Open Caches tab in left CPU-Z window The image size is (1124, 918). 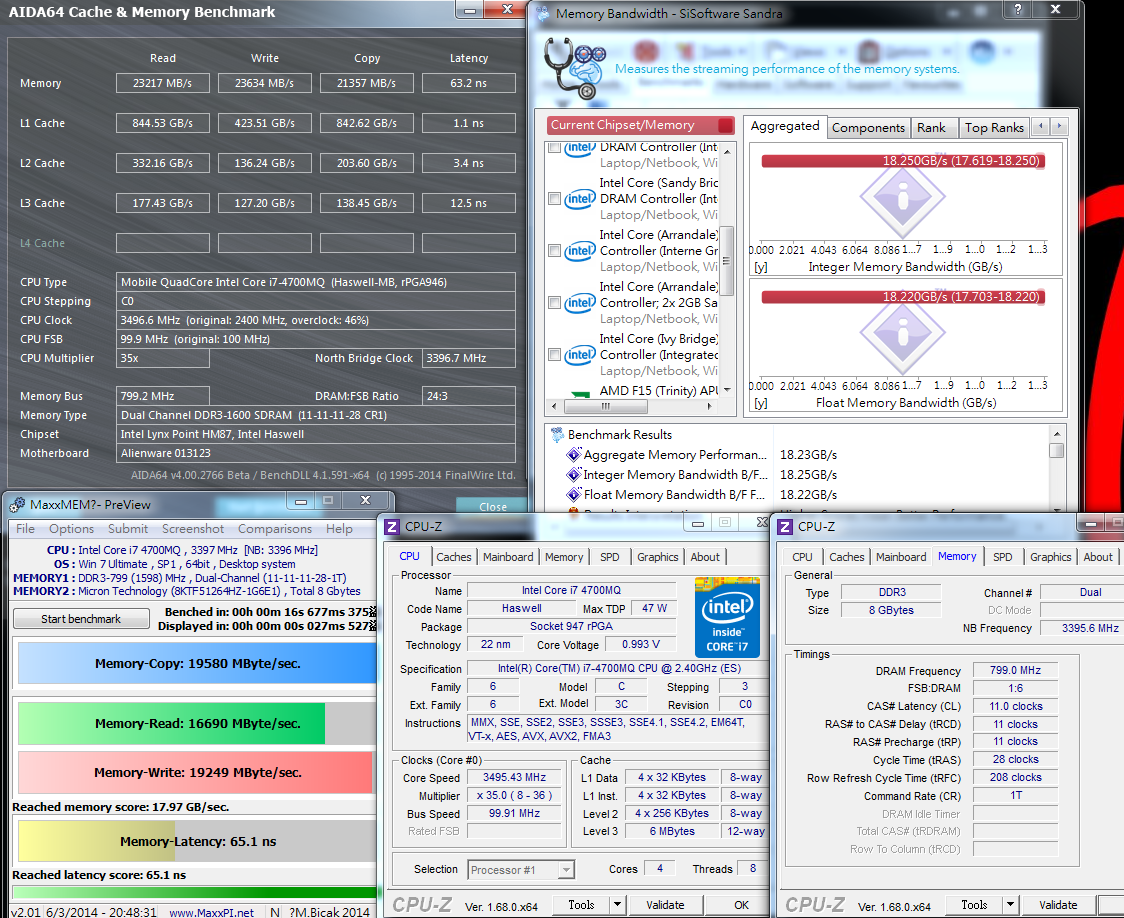click(x=454, y=557)
